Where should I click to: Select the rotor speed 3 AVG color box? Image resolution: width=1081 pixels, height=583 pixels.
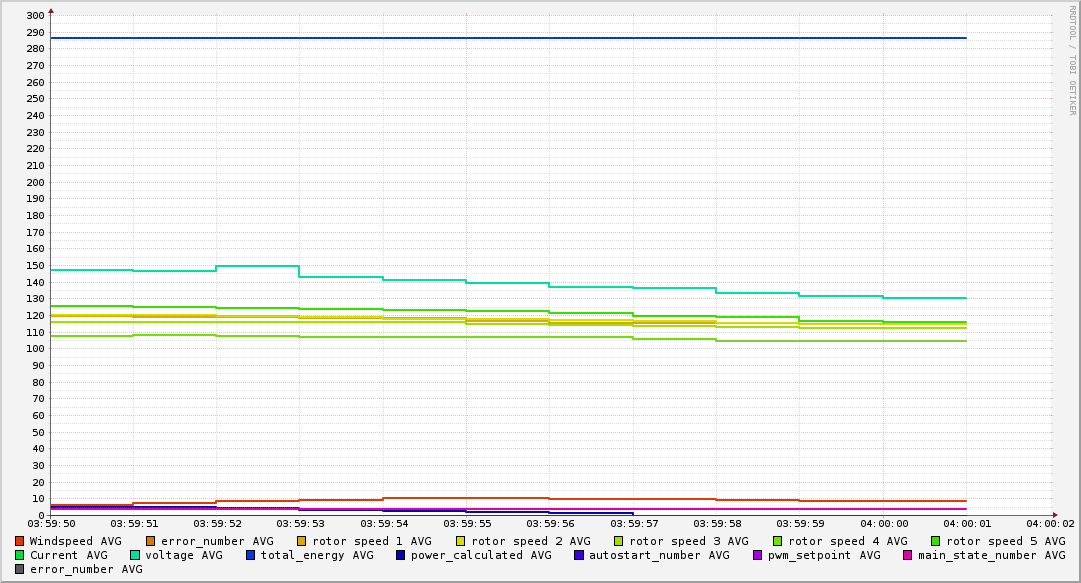pyautogui.click(x=619, y=541)
